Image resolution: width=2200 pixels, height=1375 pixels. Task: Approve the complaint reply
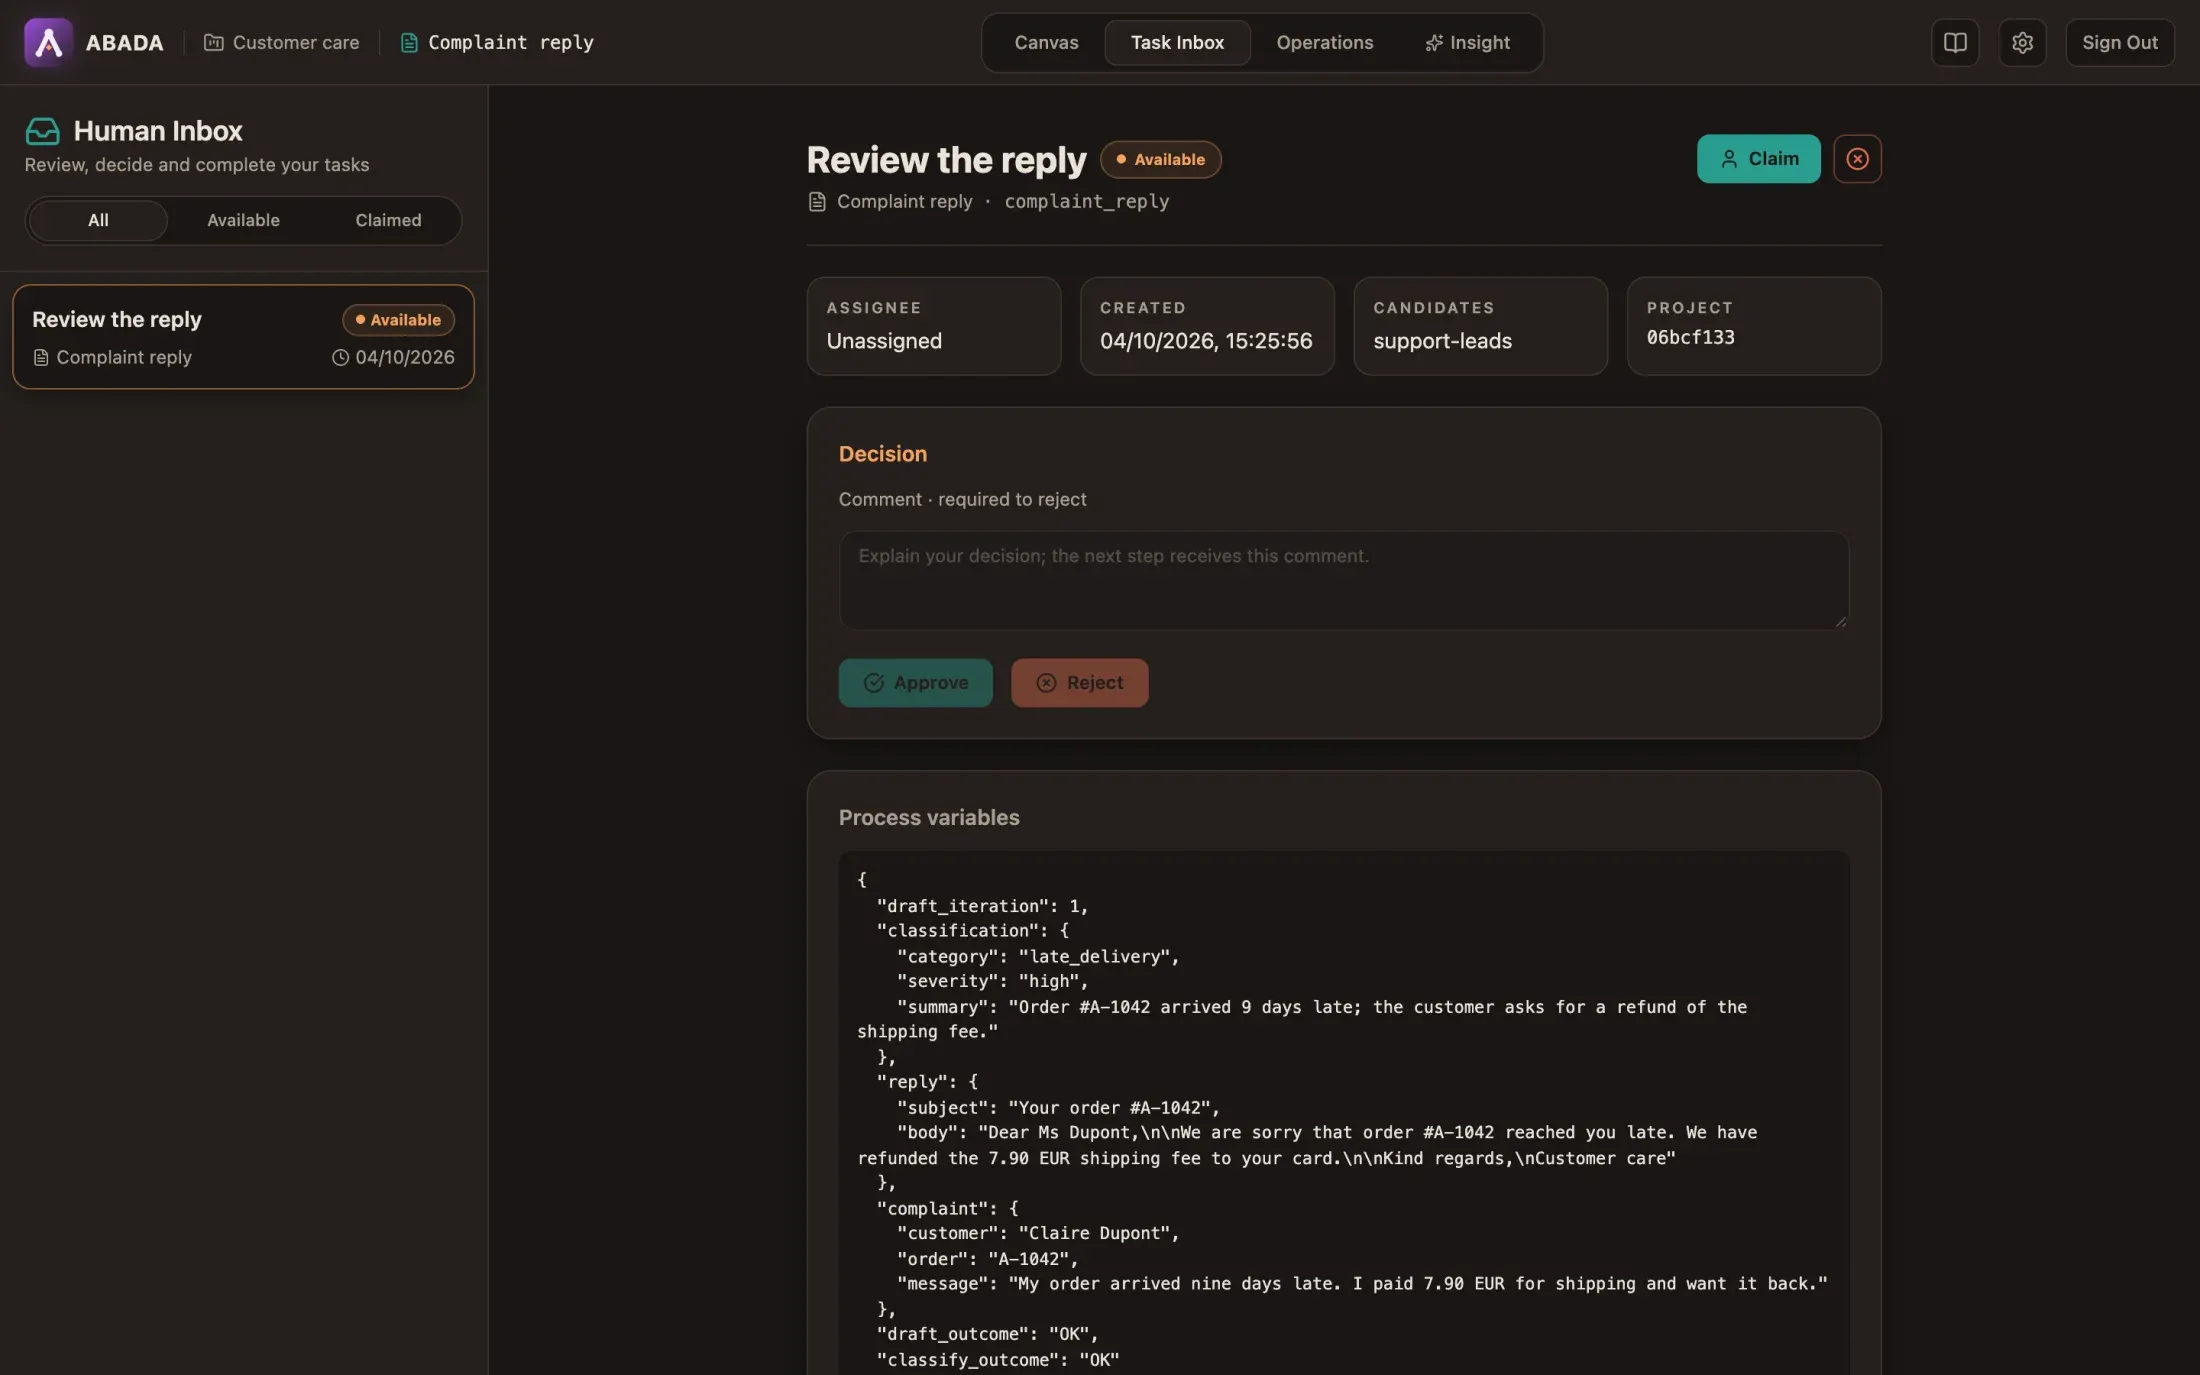pyautogui.click(x=915, y=683)
